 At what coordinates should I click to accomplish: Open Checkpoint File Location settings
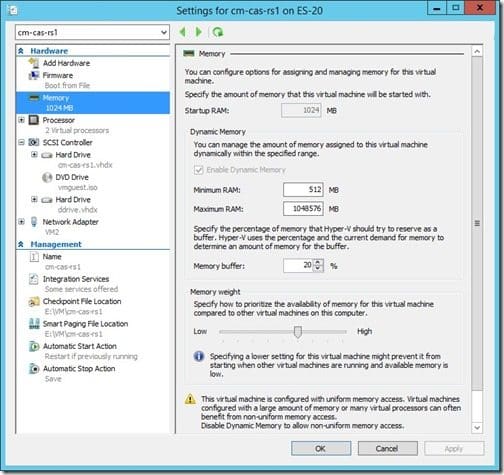point(82,301)
